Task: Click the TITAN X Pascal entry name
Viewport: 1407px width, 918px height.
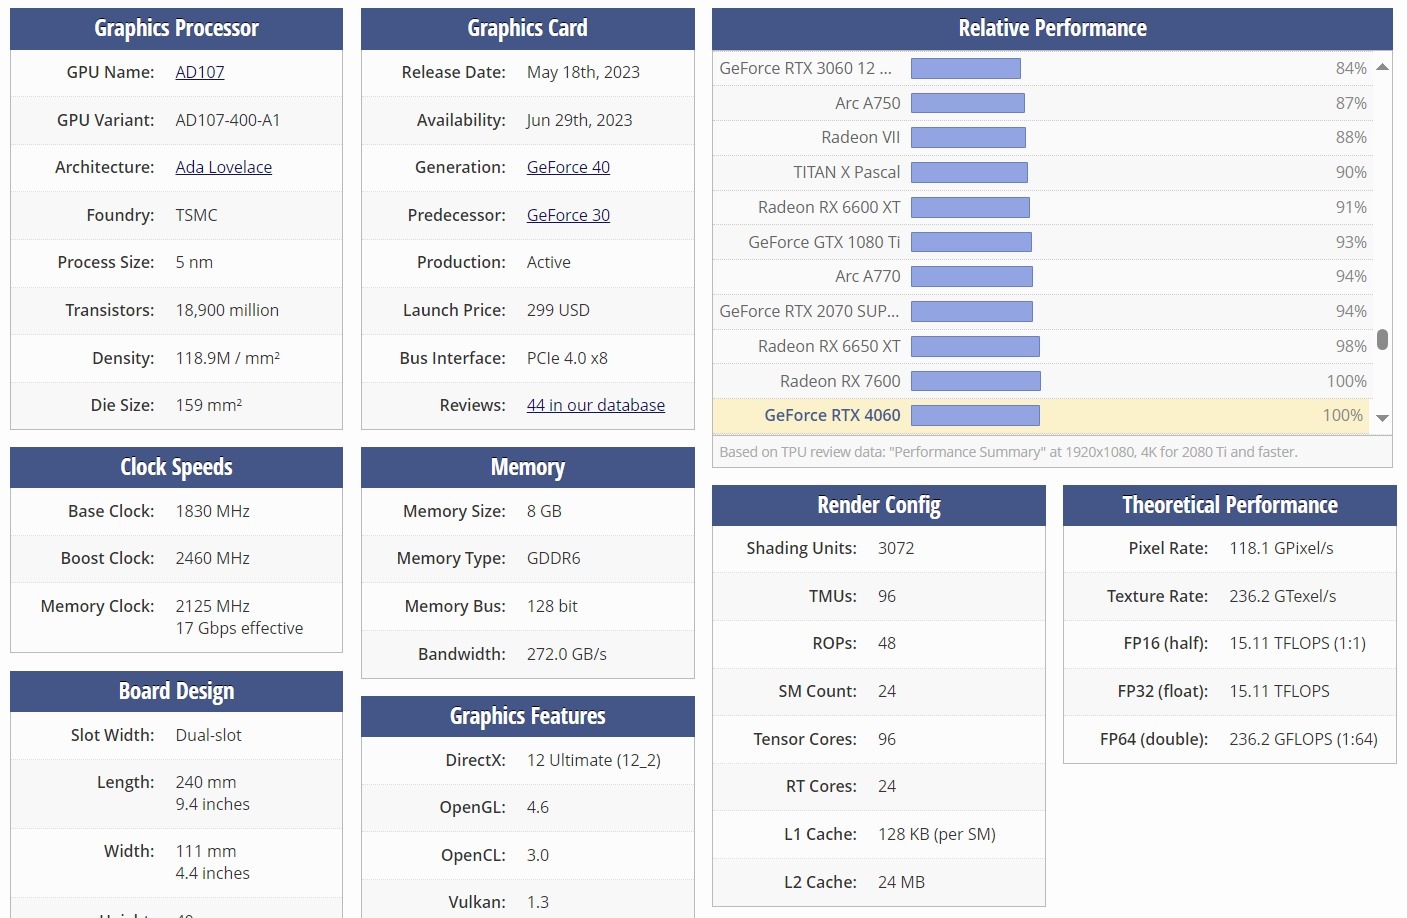Action: 847,172
